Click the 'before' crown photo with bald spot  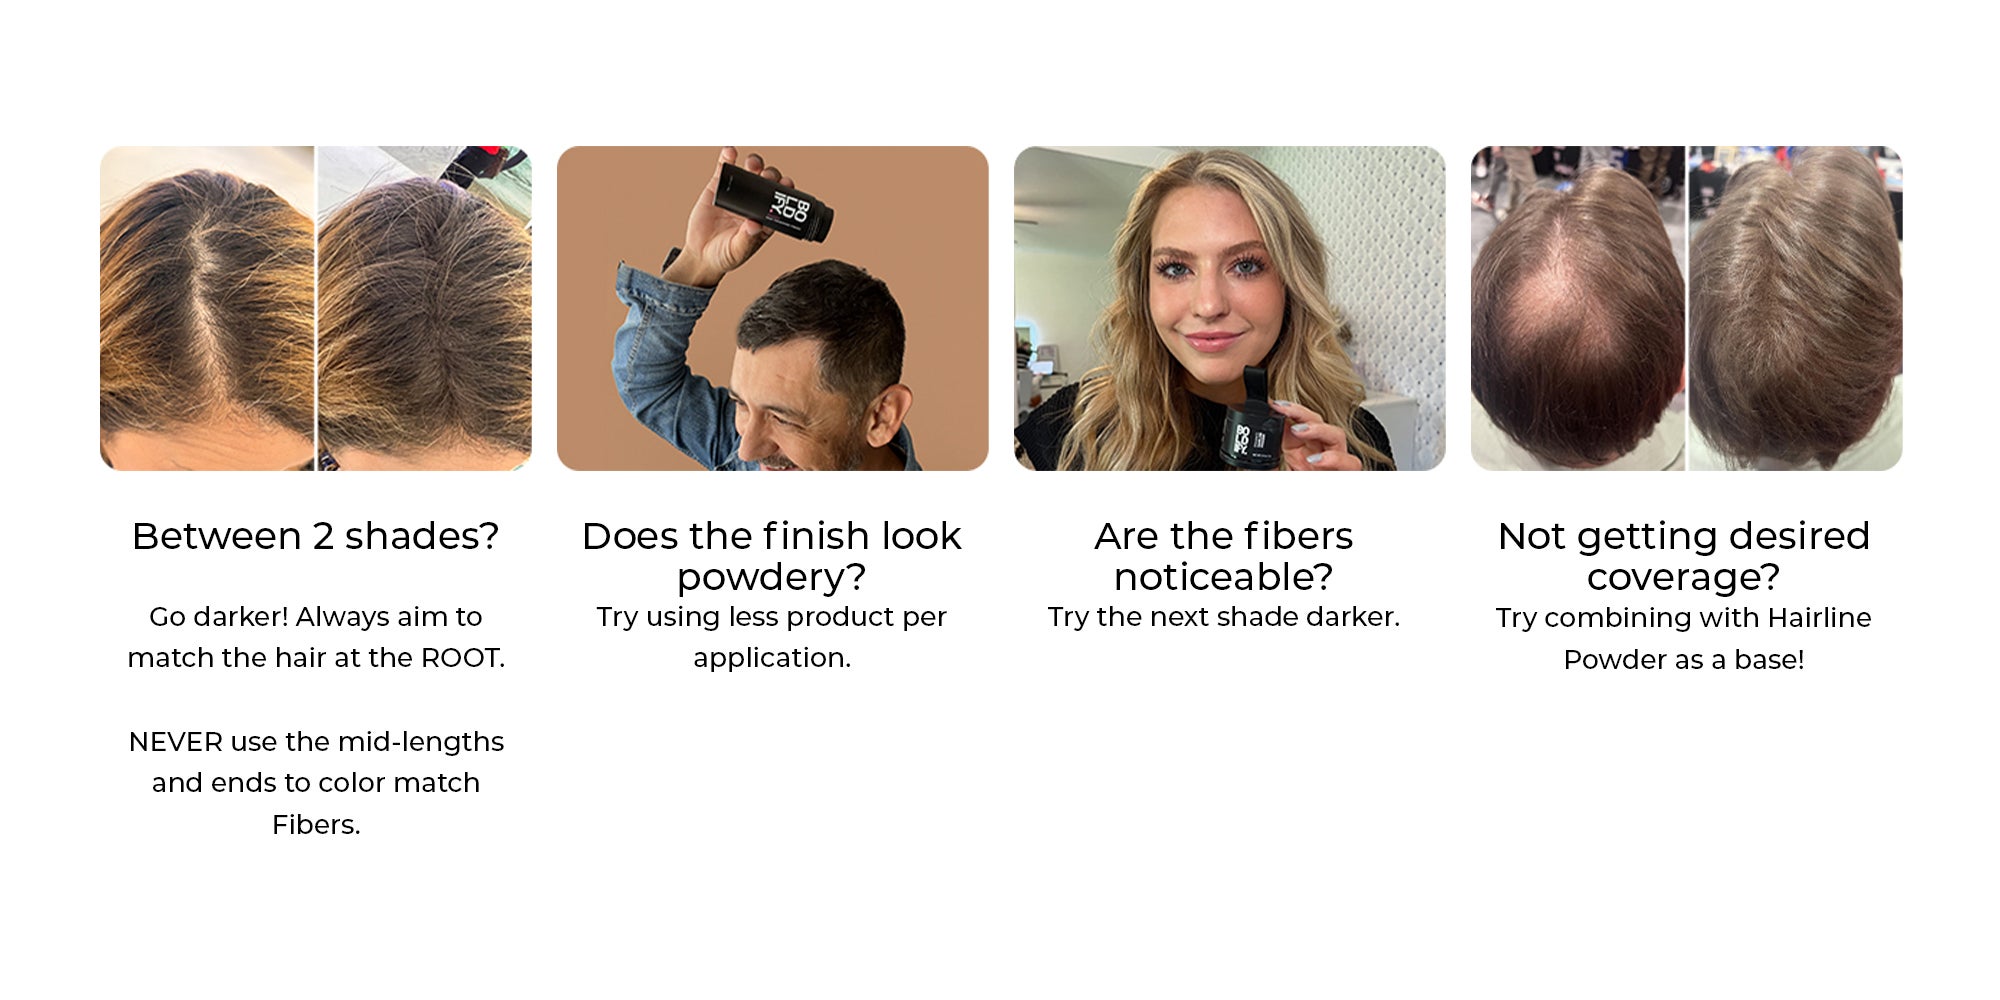click(x=1578, y=308)
